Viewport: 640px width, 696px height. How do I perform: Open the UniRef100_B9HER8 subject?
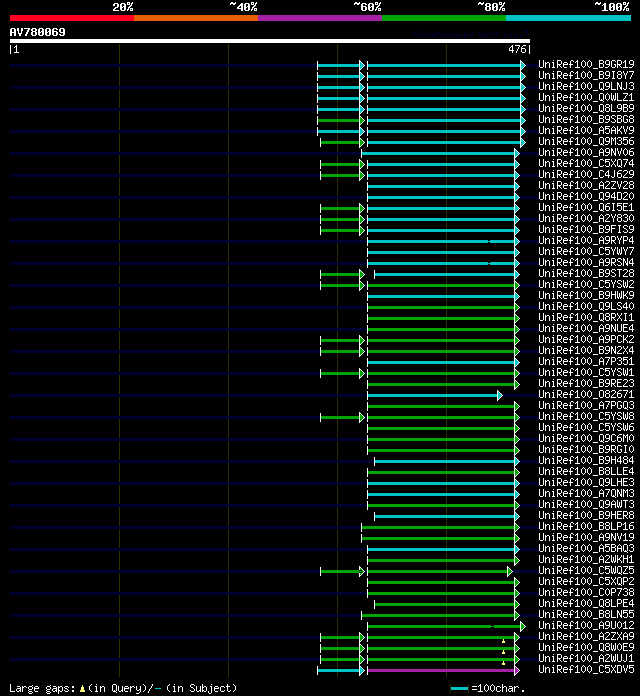[x=586, y=516]
